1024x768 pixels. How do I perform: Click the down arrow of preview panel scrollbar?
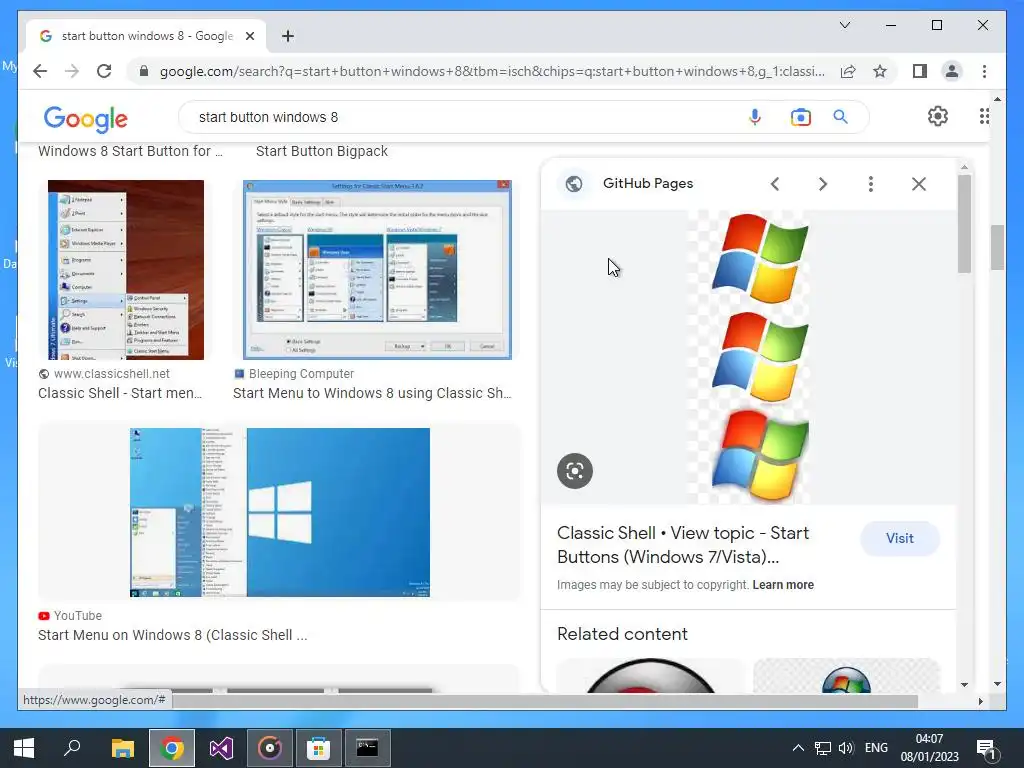tap(964, 684)
